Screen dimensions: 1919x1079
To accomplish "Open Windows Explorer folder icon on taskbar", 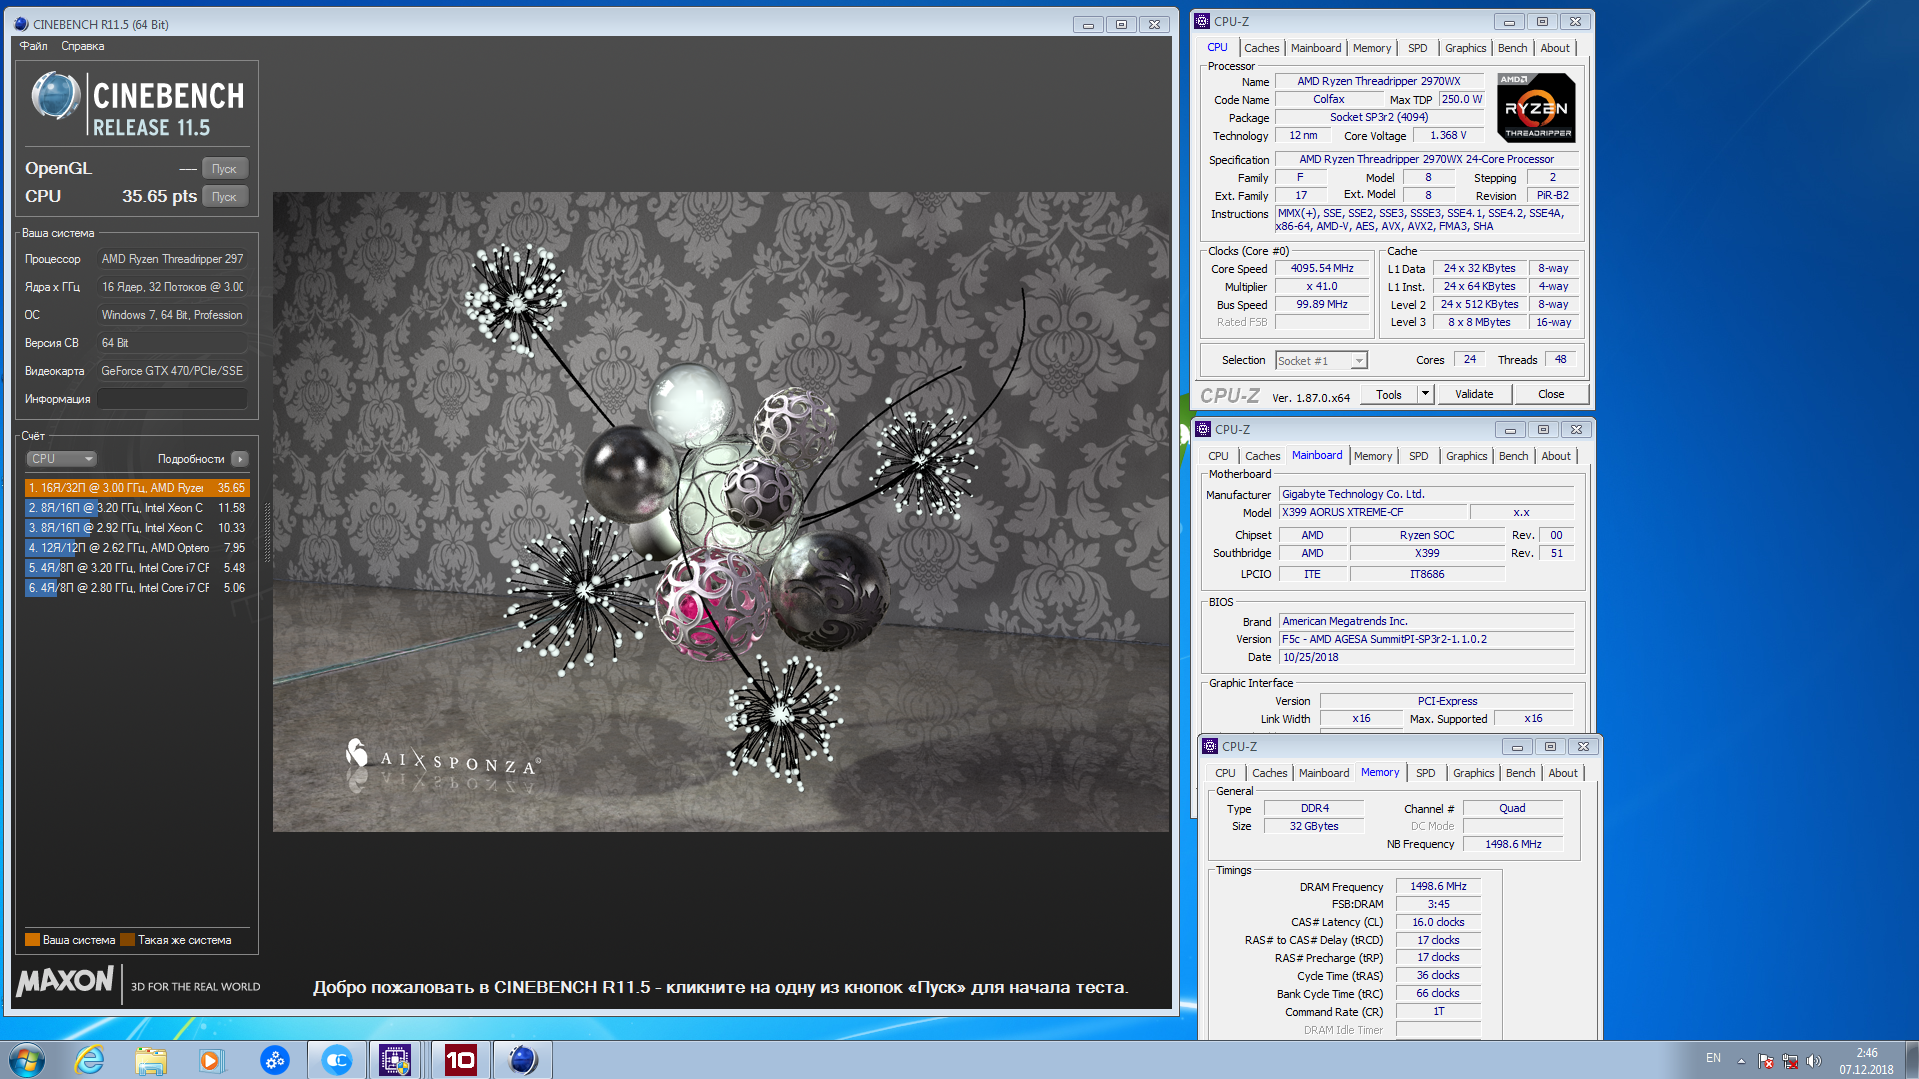I will (x=151, y=1059).
